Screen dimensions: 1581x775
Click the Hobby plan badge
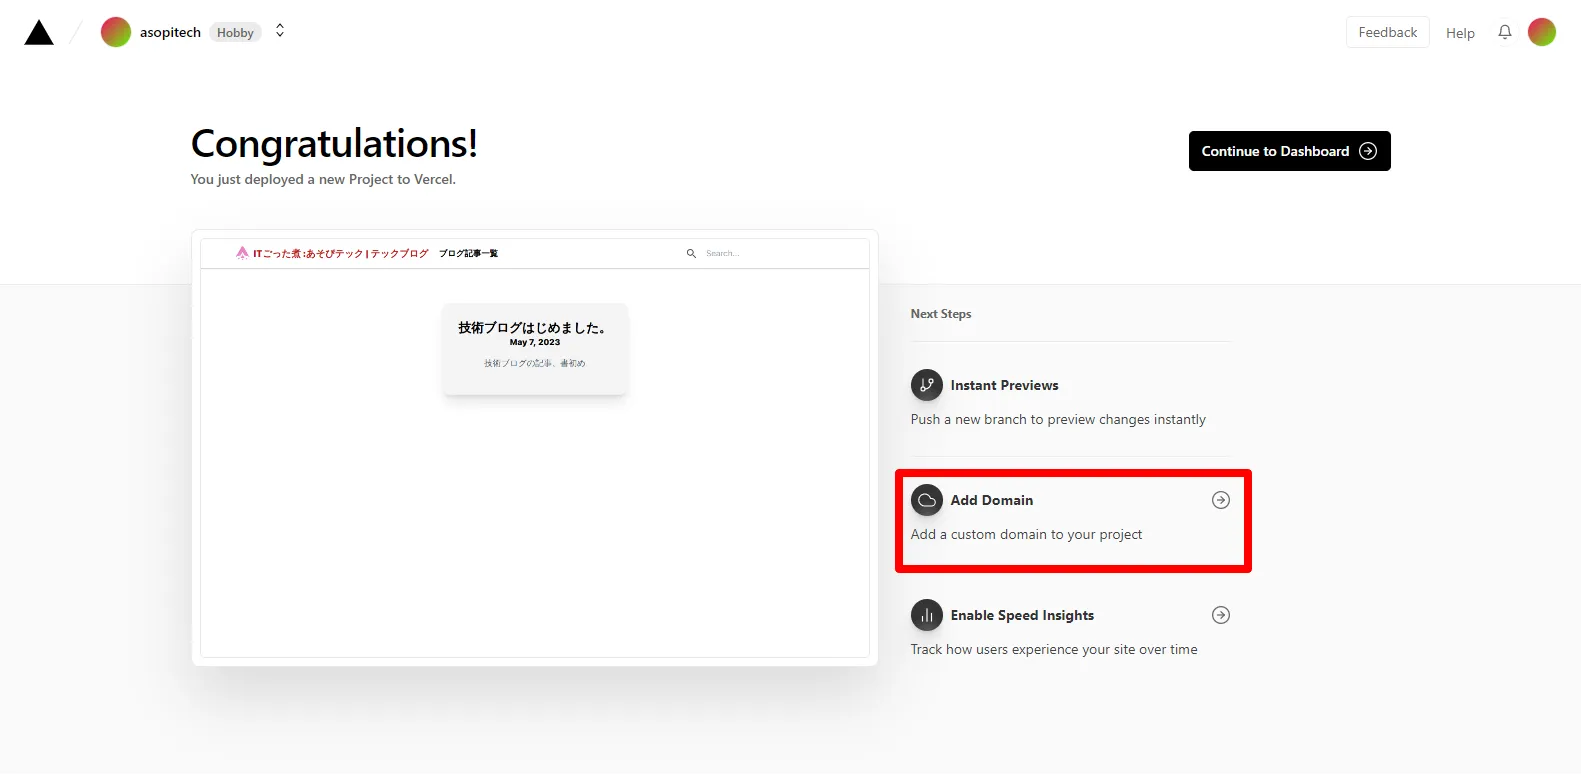click(x=235, y=33)
